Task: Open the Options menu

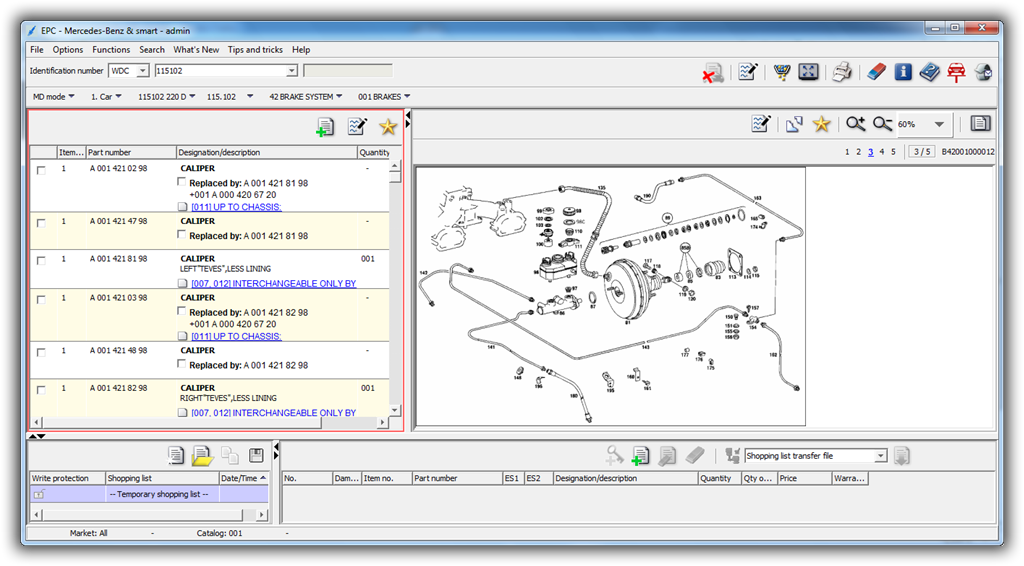Action: (x=68, y=50)
